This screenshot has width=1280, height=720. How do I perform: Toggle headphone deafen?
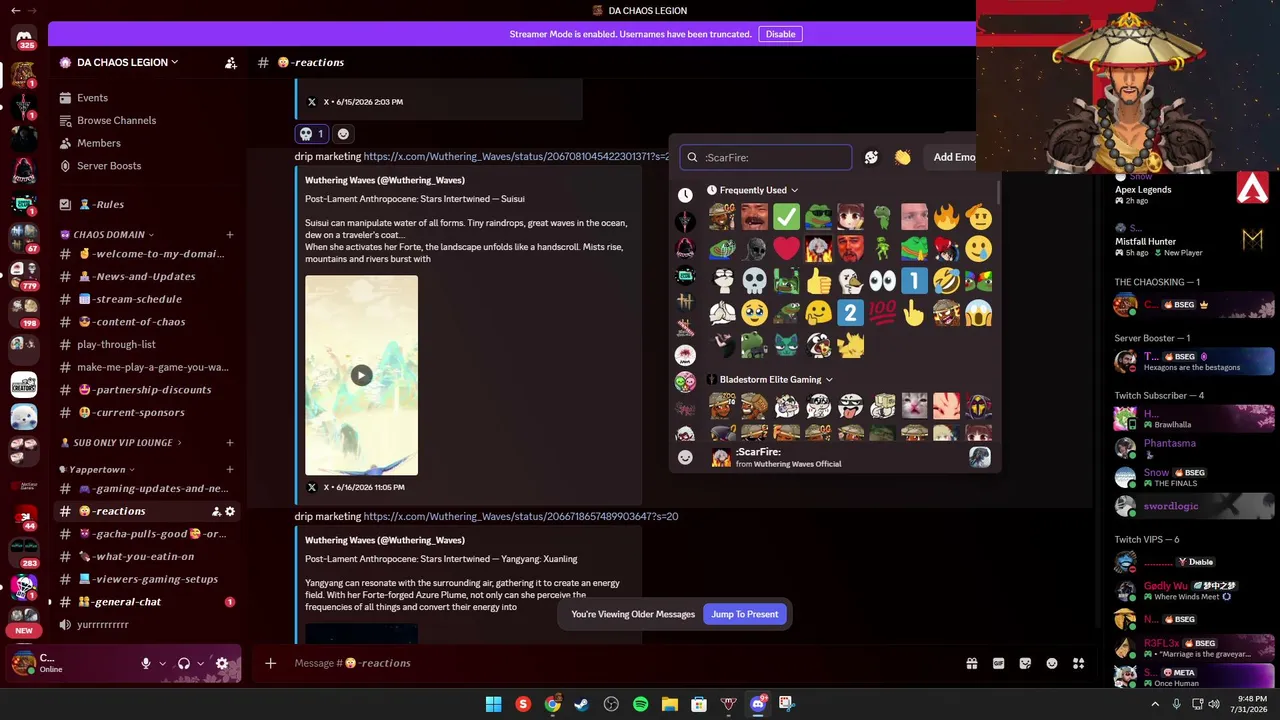pos(184,663)
